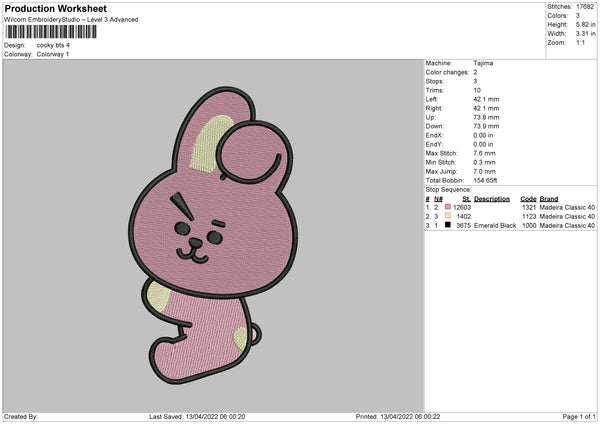Click the 'Production Worksheet' title

pos(55,8)
